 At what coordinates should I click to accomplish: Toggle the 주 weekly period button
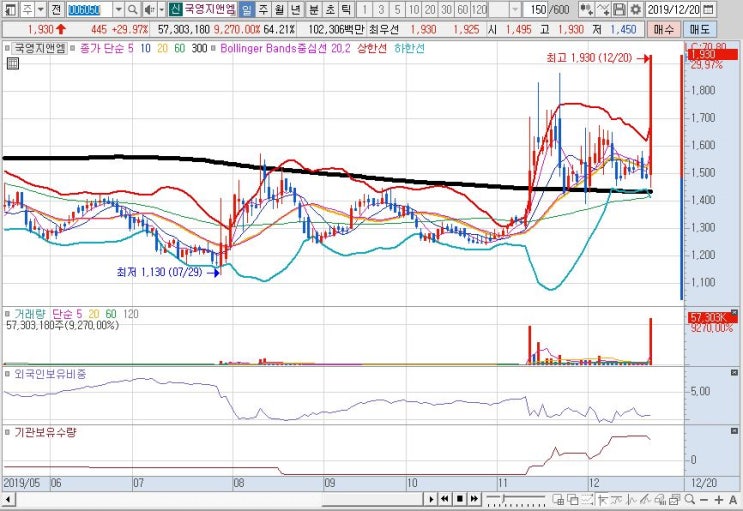pos(263,9)
